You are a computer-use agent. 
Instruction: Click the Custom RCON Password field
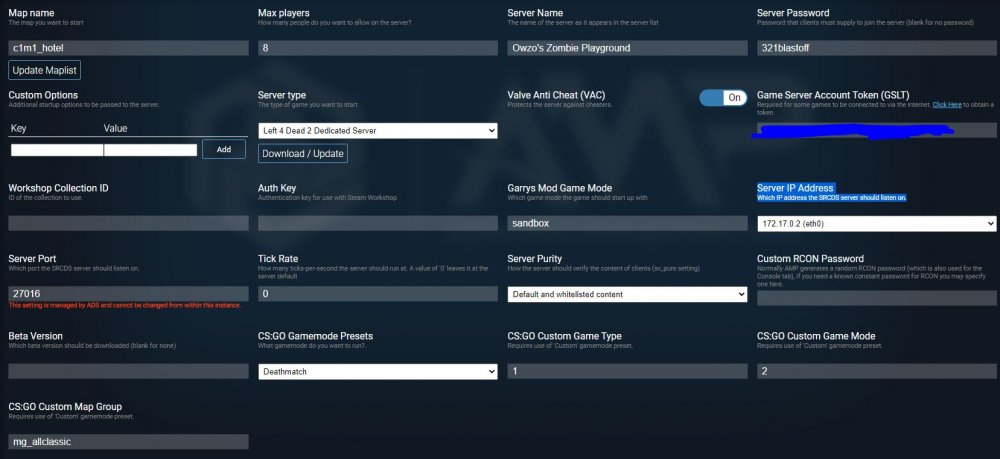[876, 298]
